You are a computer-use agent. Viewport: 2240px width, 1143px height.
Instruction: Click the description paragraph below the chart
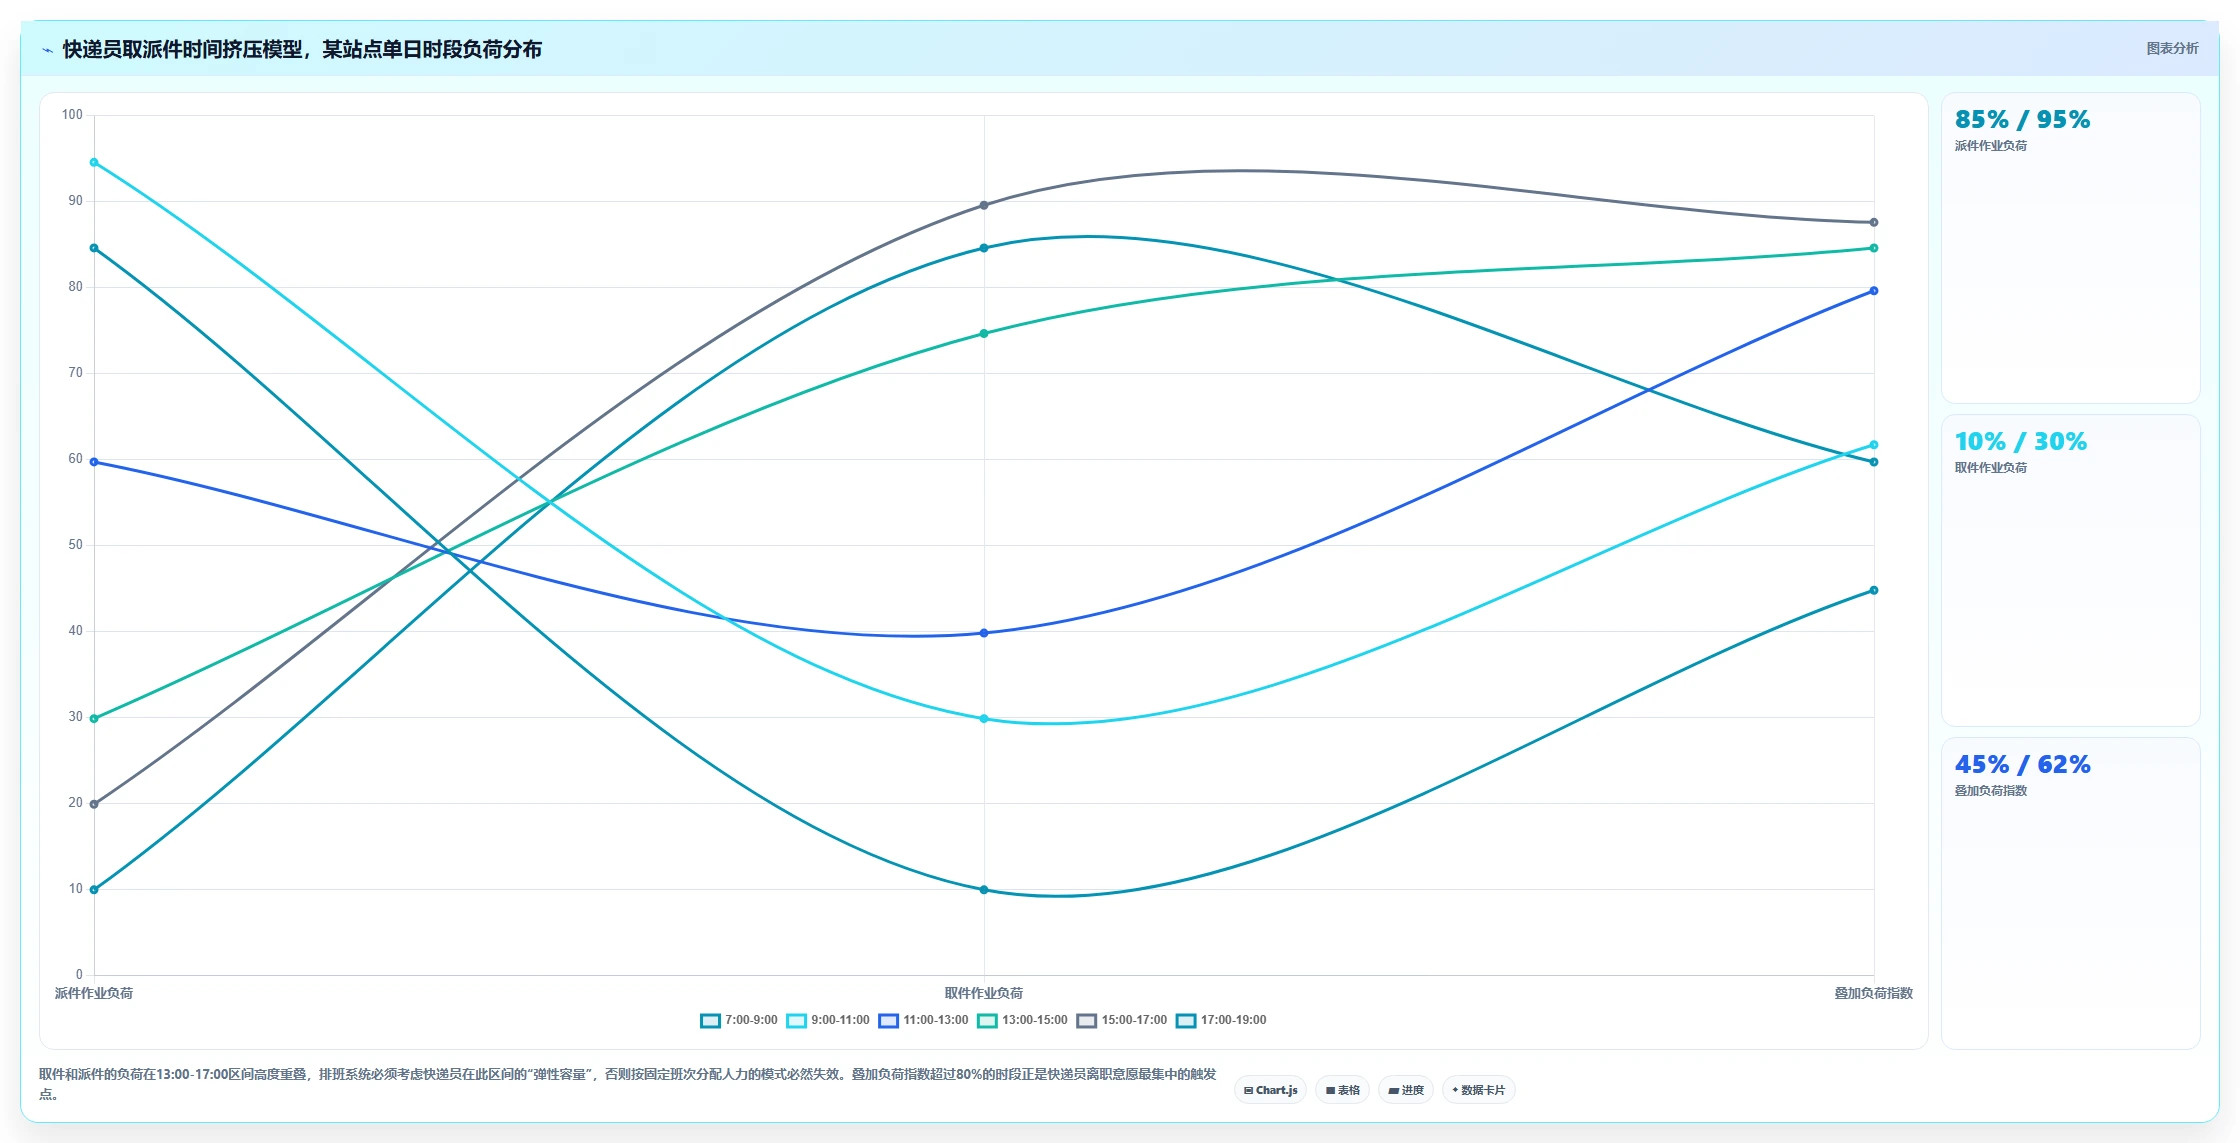[628, 1084]
